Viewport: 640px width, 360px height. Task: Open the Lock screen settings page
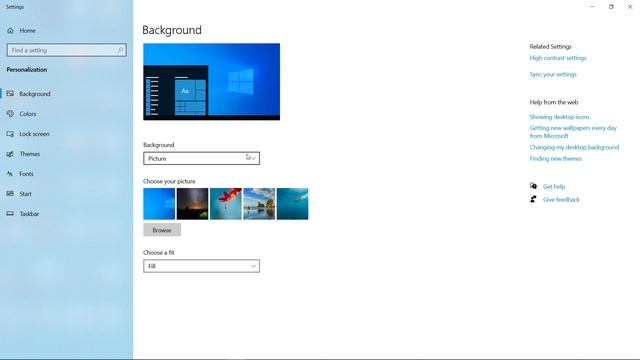click(x=34, y=134)
